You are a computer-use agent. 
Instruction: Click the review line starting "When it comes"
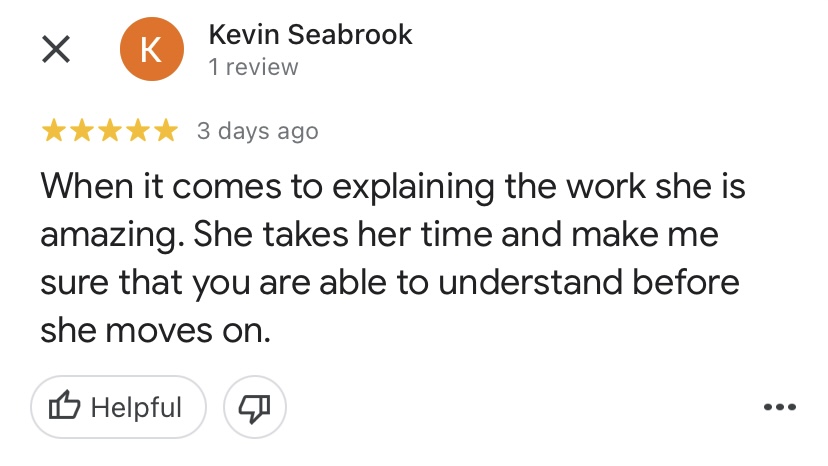click(x=391, y=187)
